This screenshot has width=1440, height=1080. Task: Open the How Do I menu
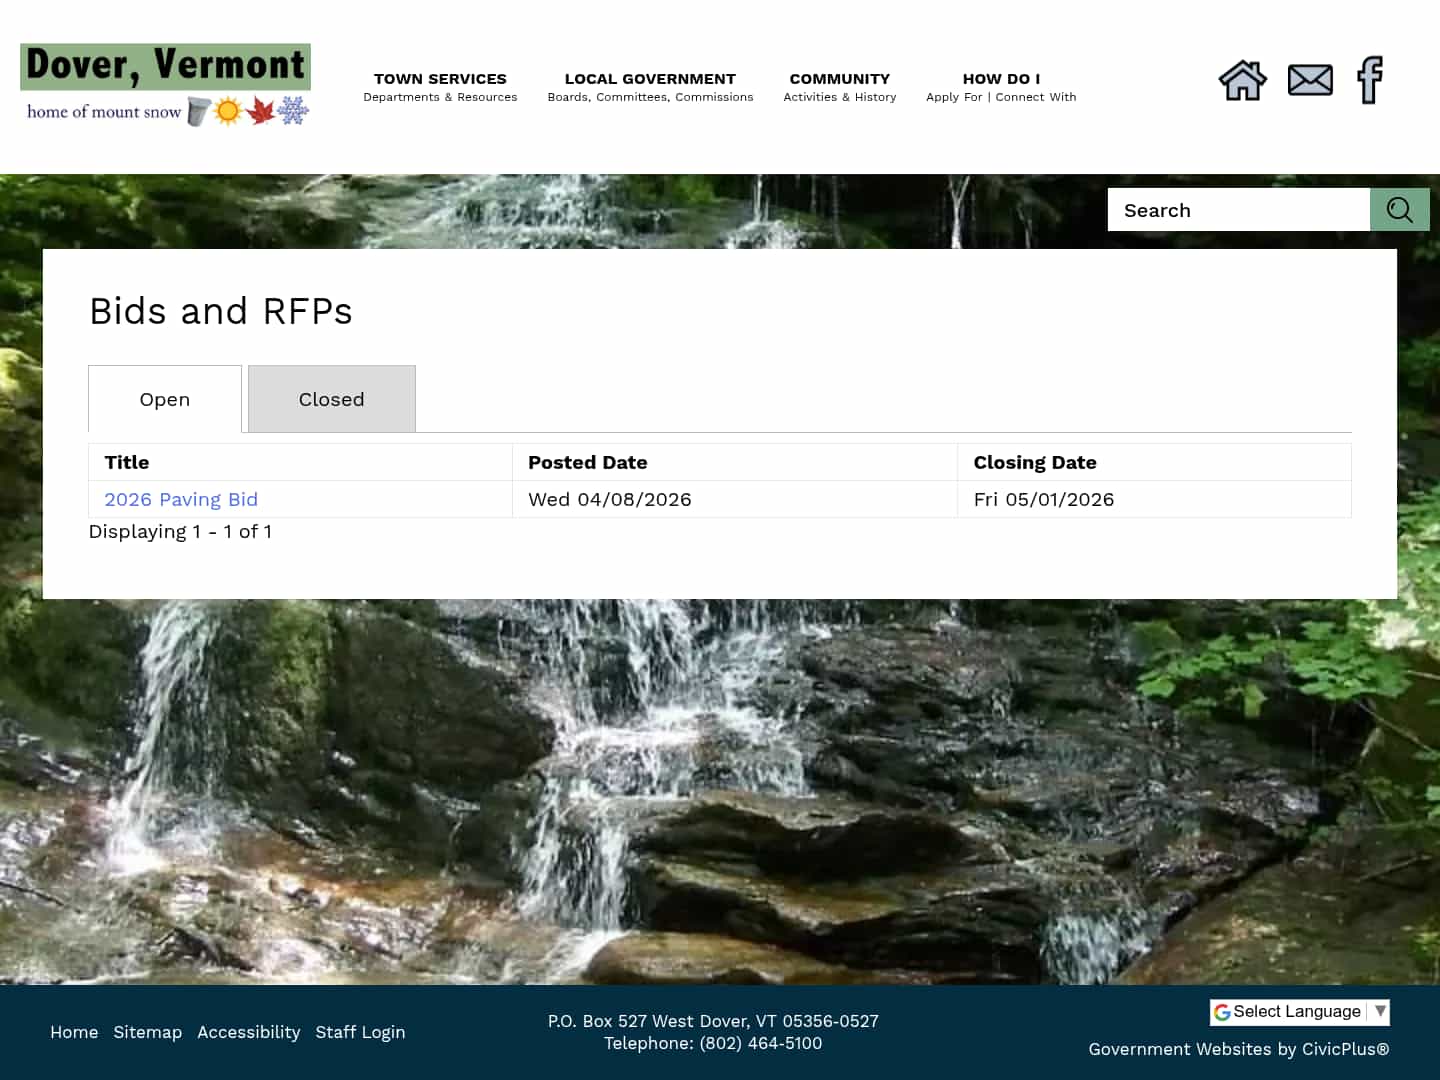[1000, 86]
